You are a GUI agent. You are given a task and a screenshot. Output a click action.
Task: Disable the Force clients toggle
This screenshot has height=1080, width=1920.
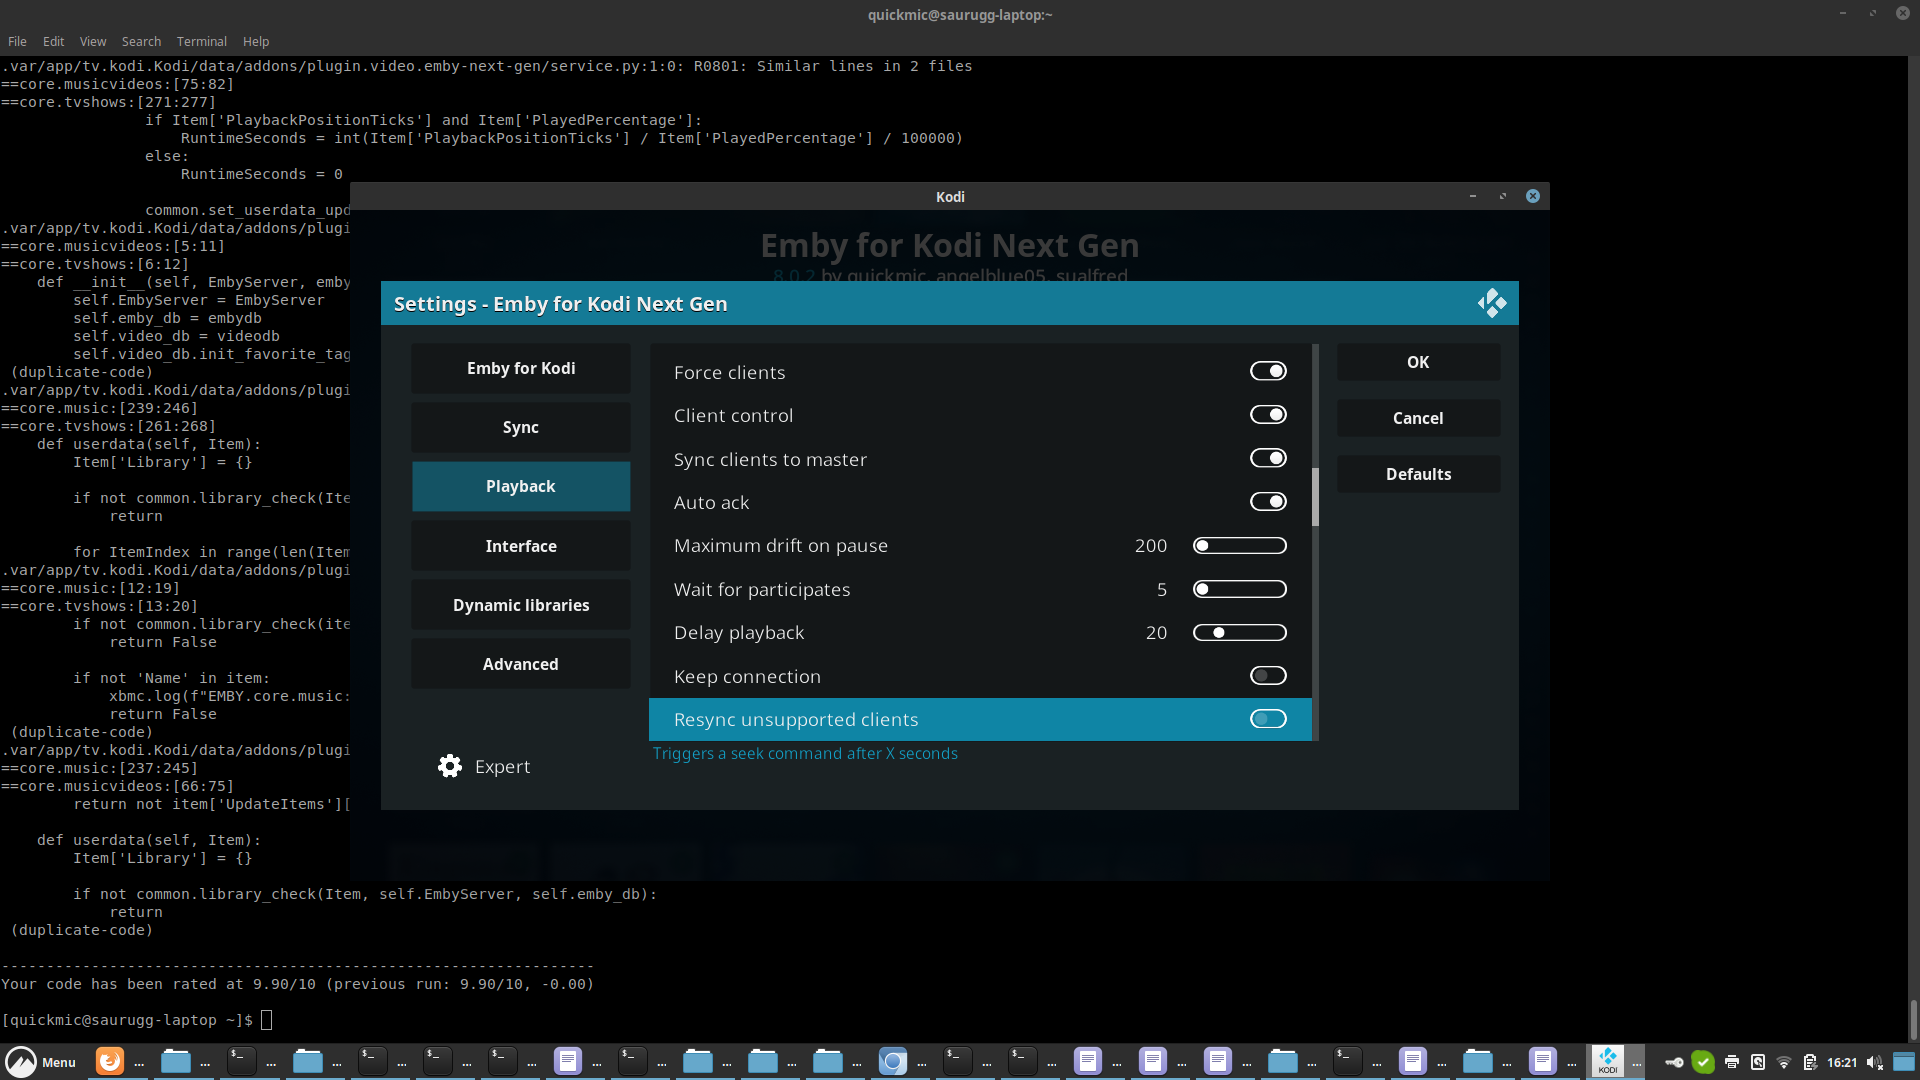coord(1267,370)
